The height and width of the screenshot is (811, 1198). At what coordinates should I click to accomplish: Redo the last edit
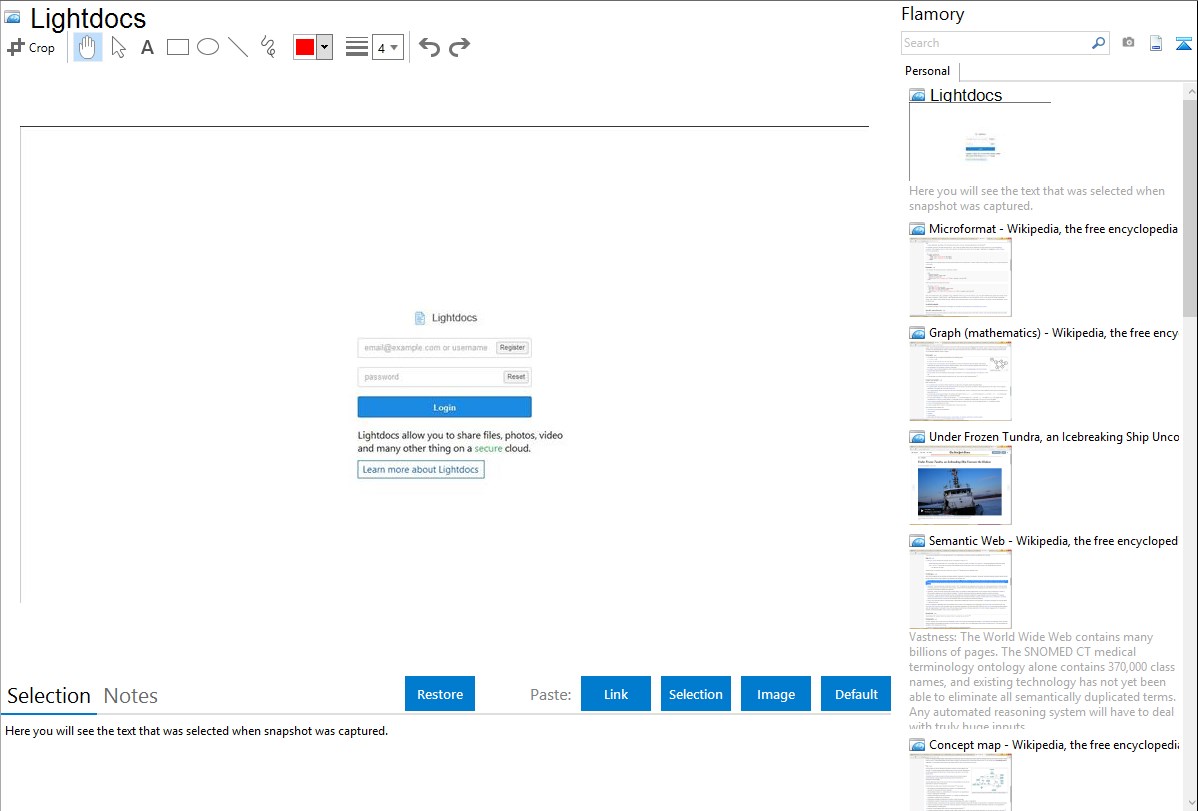pos(459,47)
